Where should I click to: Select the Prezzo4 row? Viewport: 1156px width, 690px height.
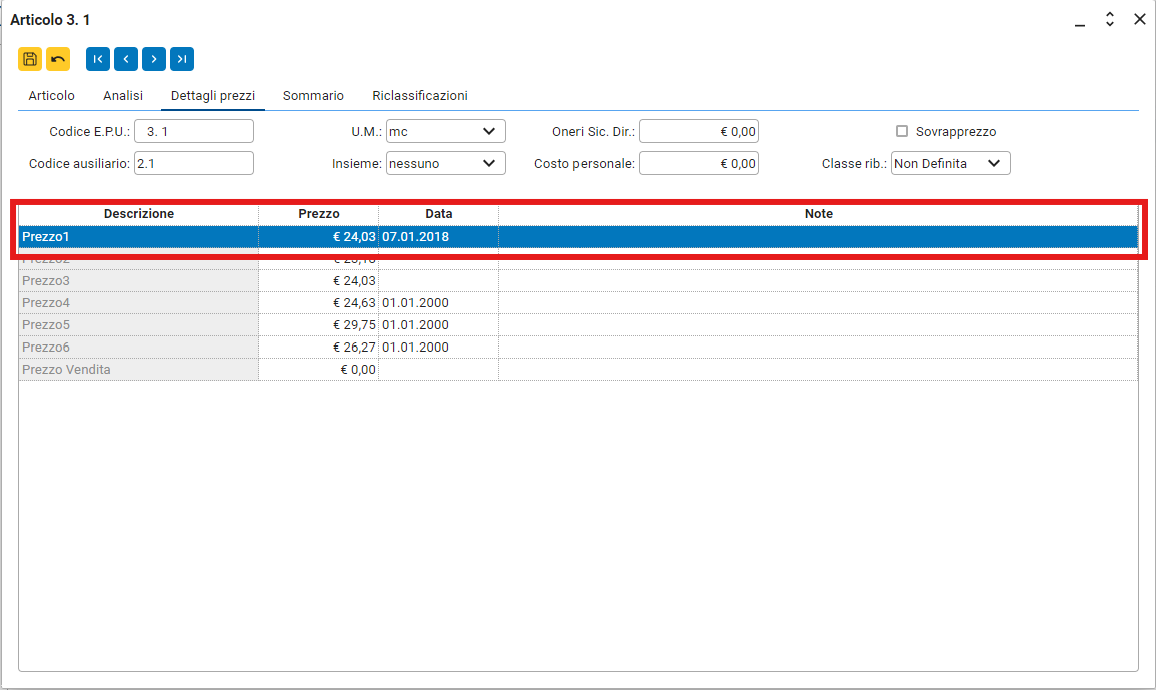(138, 303)
